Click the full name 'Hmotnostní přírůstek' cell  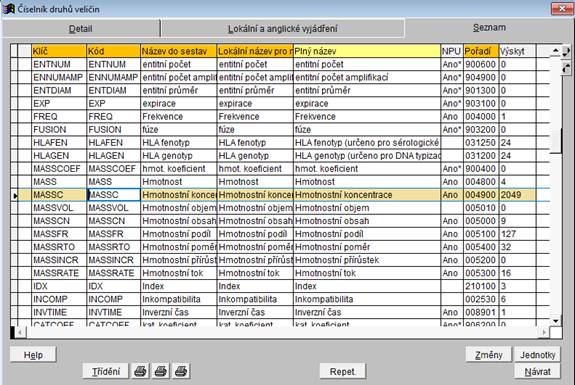[x=367, y=260]
